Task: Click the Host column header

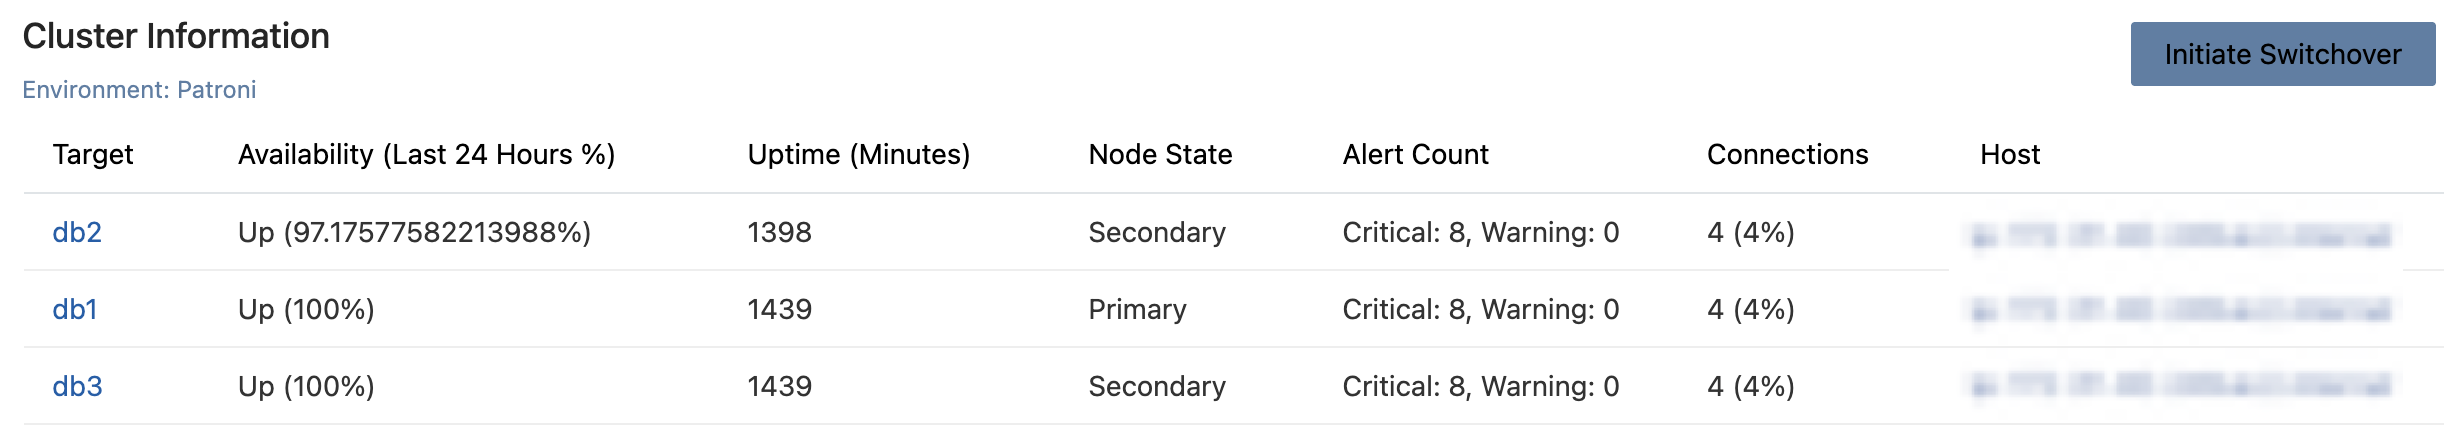Action: [x=2010, y=154]
